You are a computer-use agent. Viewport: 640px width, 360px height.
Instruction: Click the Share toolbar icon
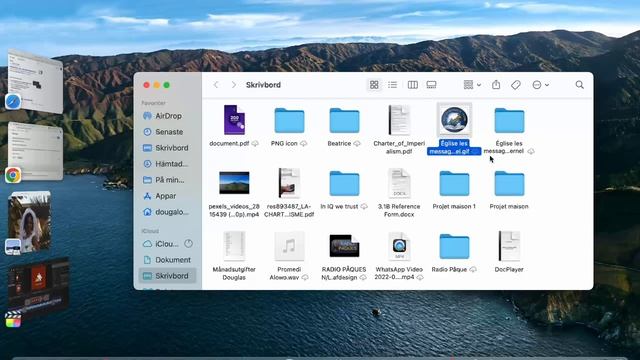(x=496, y=84)
